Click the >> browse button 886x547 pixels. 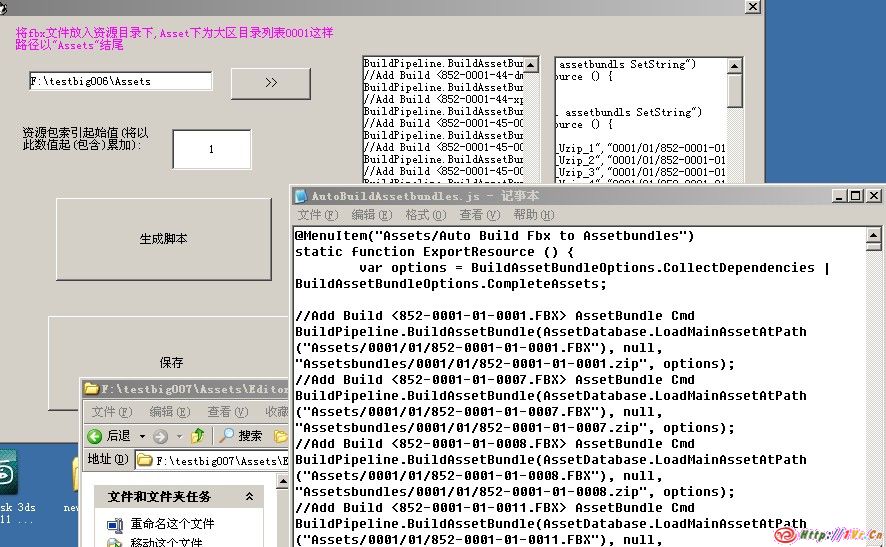(270, 83)
